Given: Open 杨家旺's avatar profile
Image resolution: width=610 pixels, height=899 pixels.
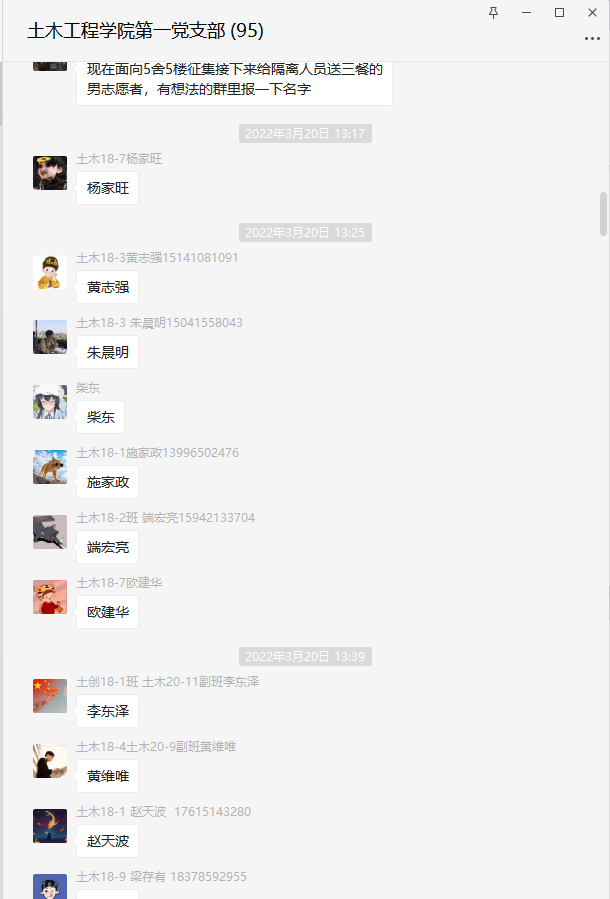Looking at the screenshot, I should pos(50,173).
